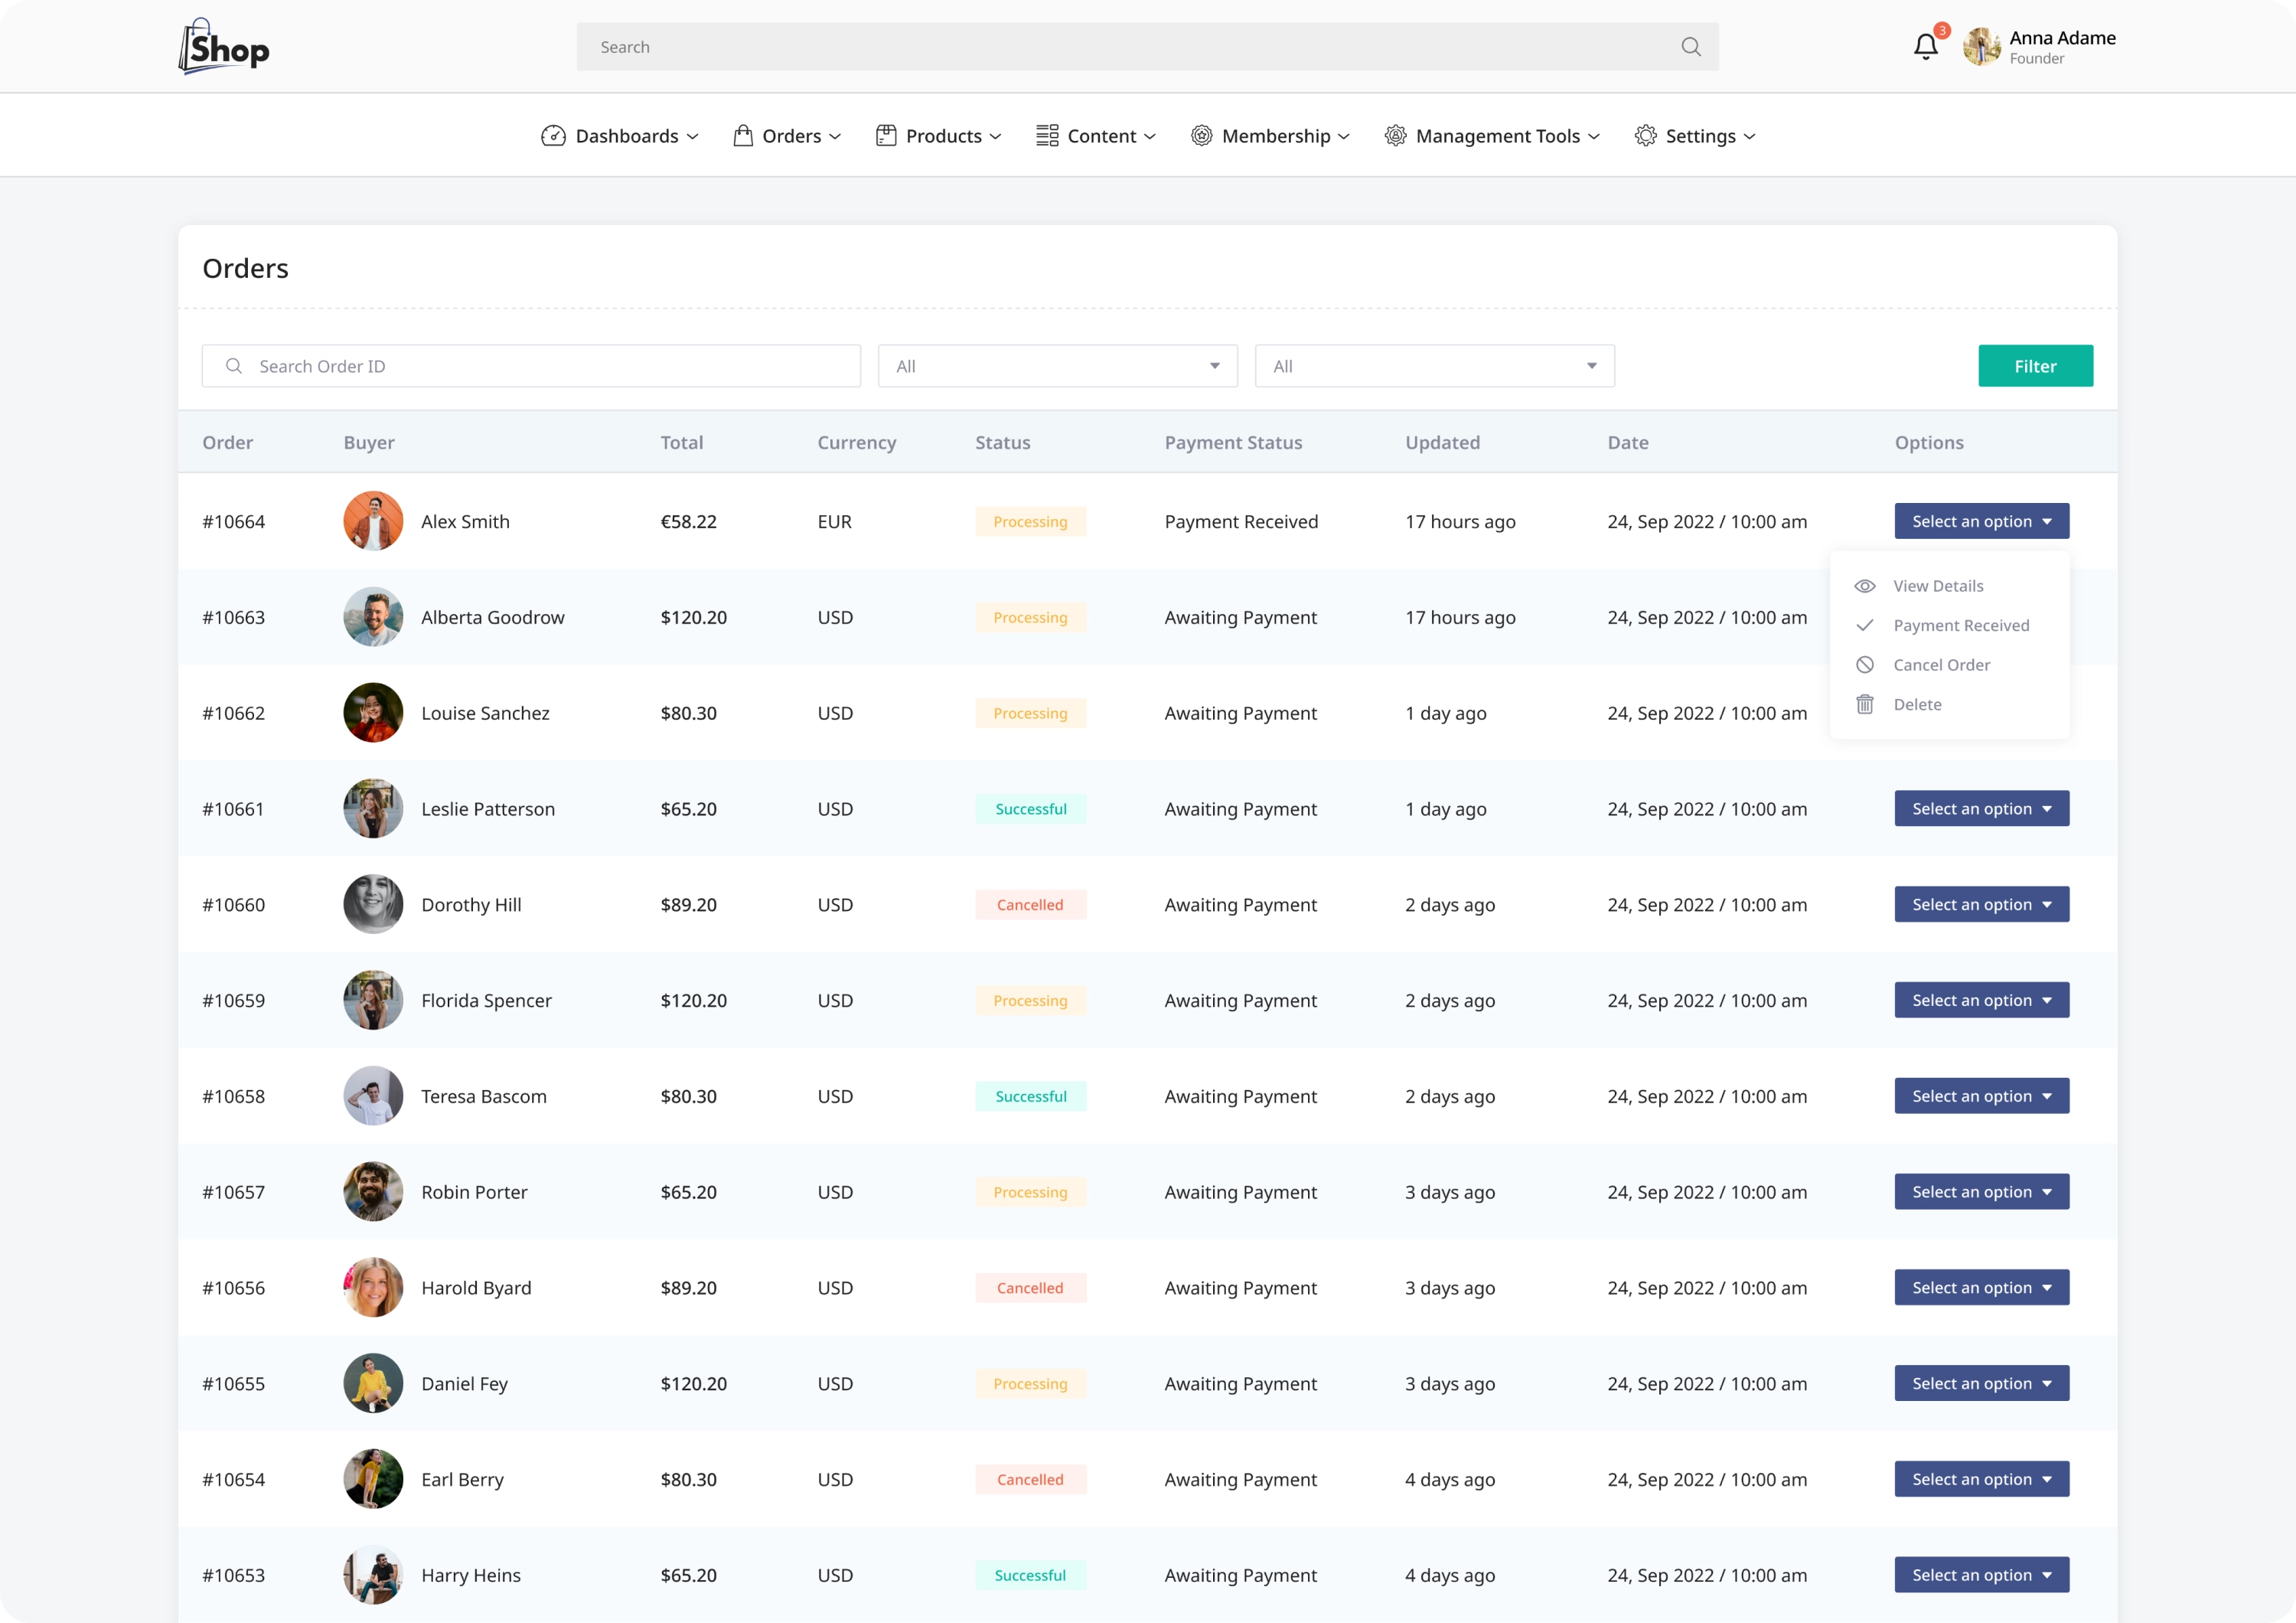
Task: Click the notification bell icon
Action: (x=1925, y=47)
